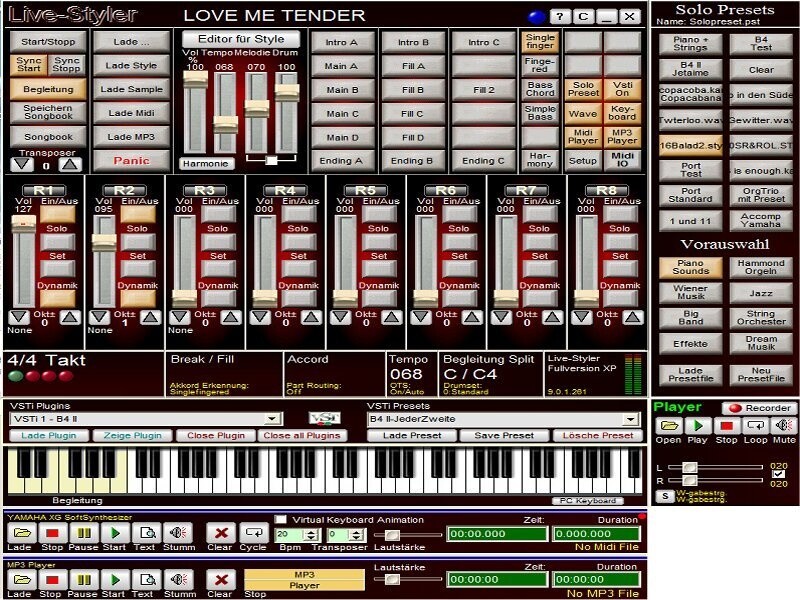The height and width of the screenshot is (600, 800).
Task: Expand the VSTi Plugins dropdown
Action: click(x=272, y=419)
